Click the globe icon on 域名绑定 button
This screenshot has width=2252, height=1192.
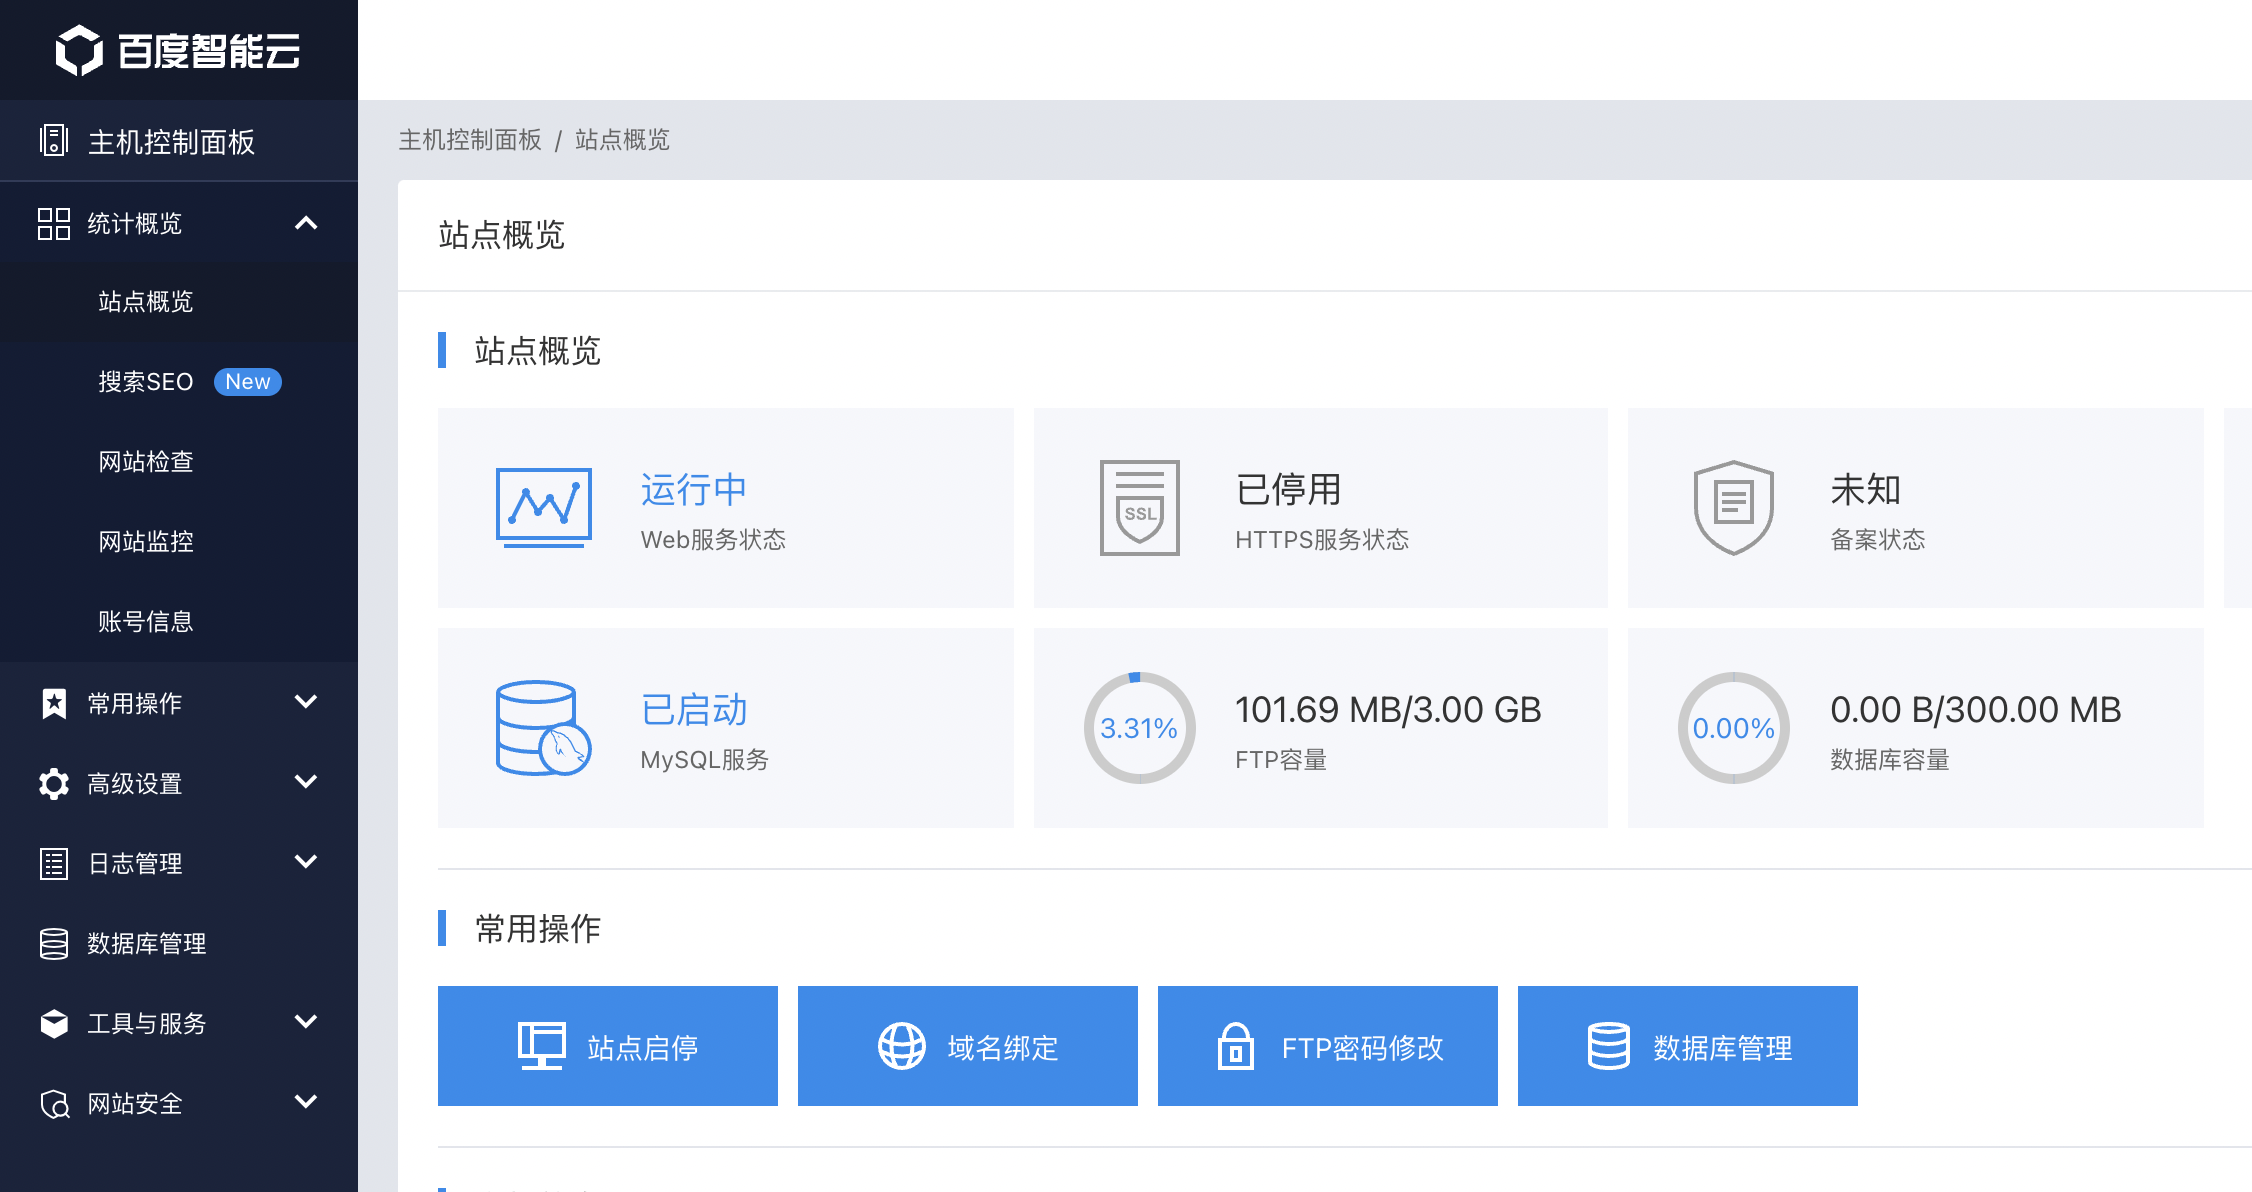[x=902, y=1046]
